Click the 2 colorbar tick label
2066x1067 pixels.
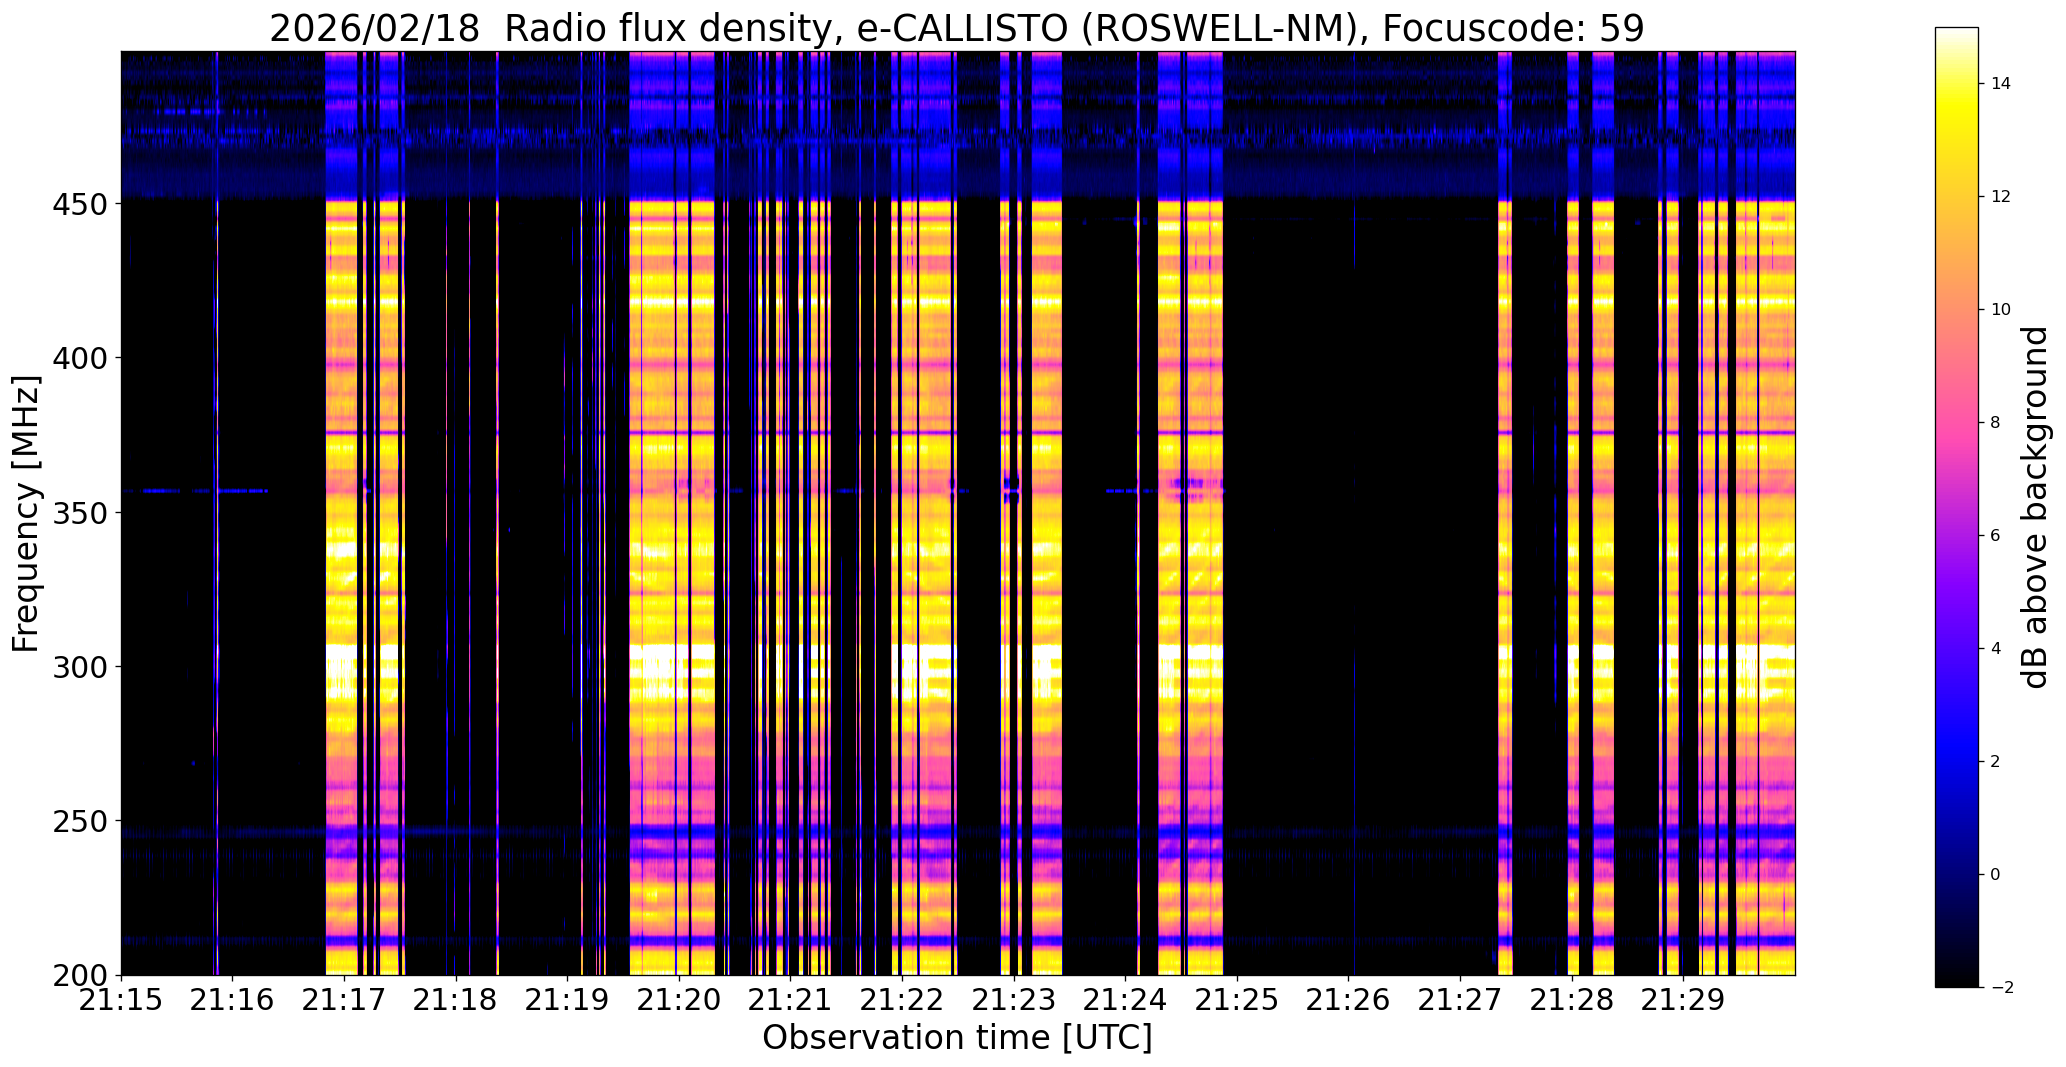point(1995,762)
